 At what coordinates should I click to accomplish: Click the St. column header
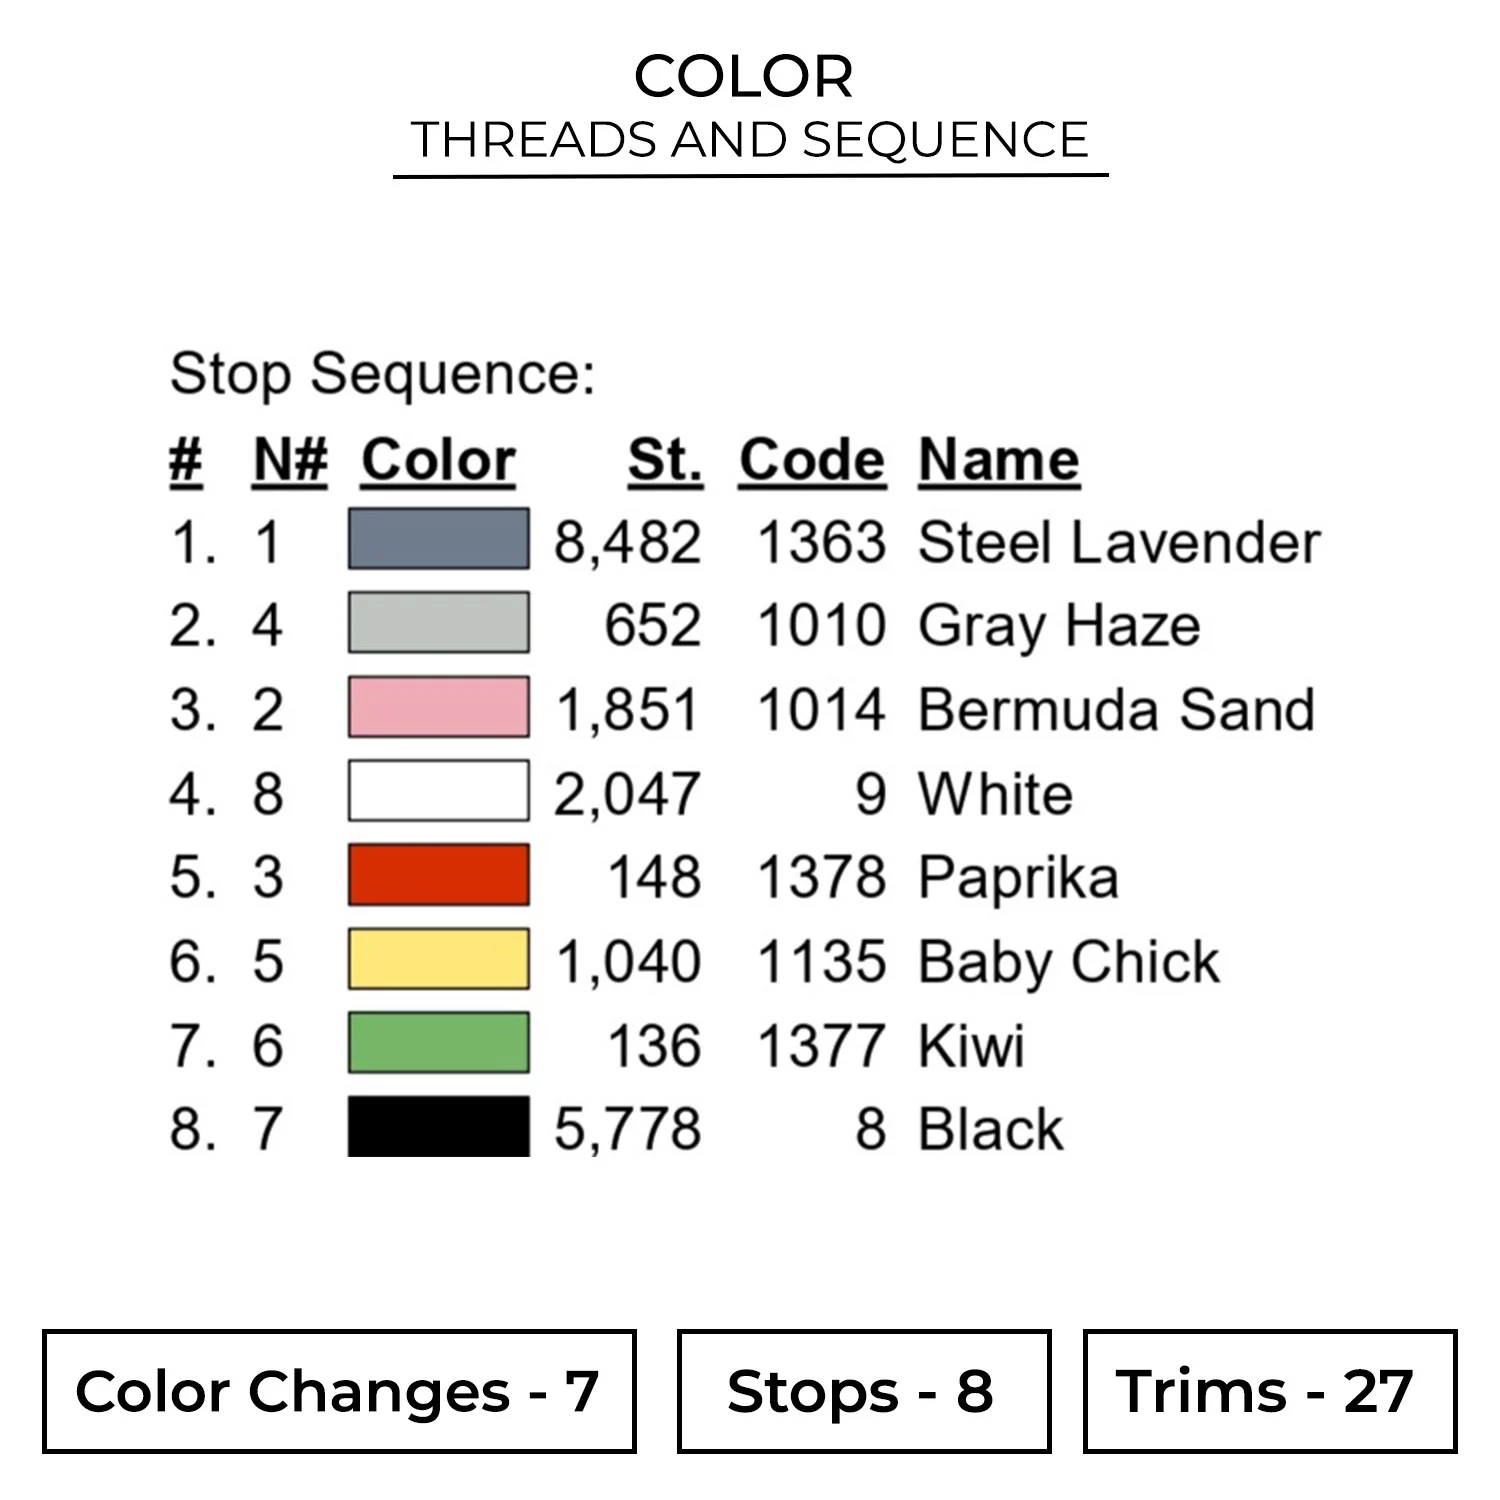click(665, 461)
